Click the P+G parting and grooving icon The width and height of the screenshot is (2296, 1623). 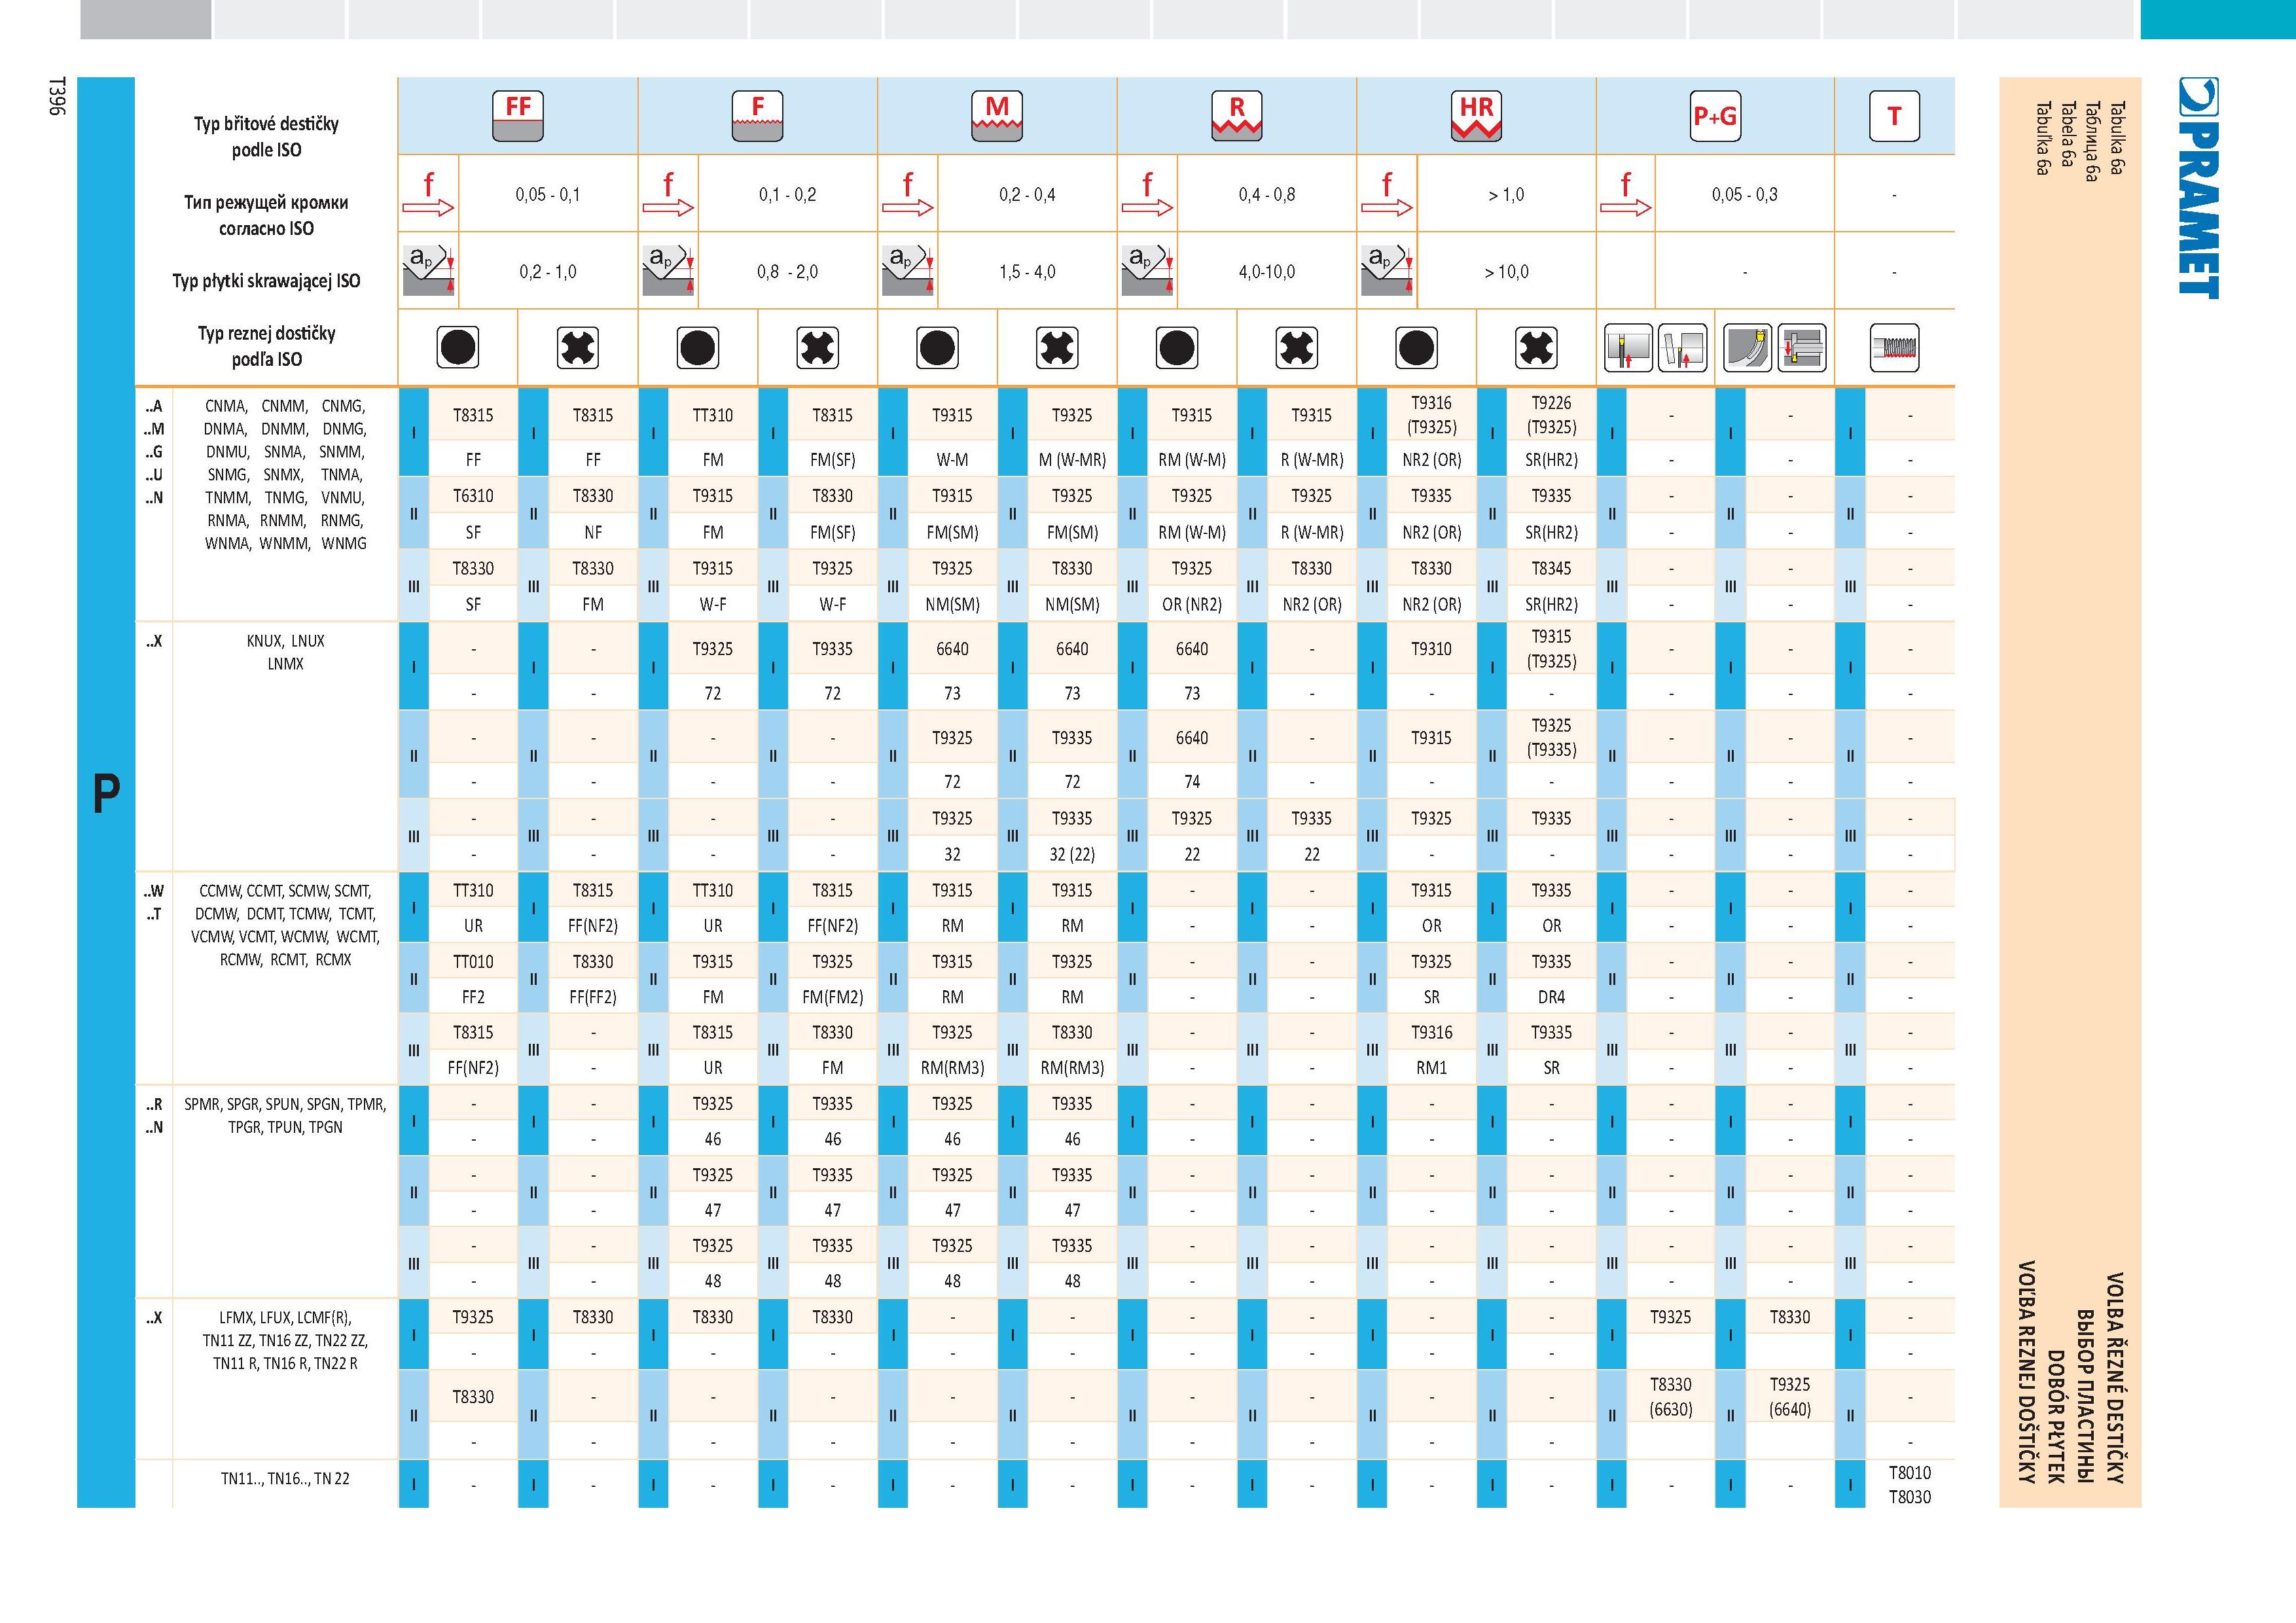(x=1715, y=116)
